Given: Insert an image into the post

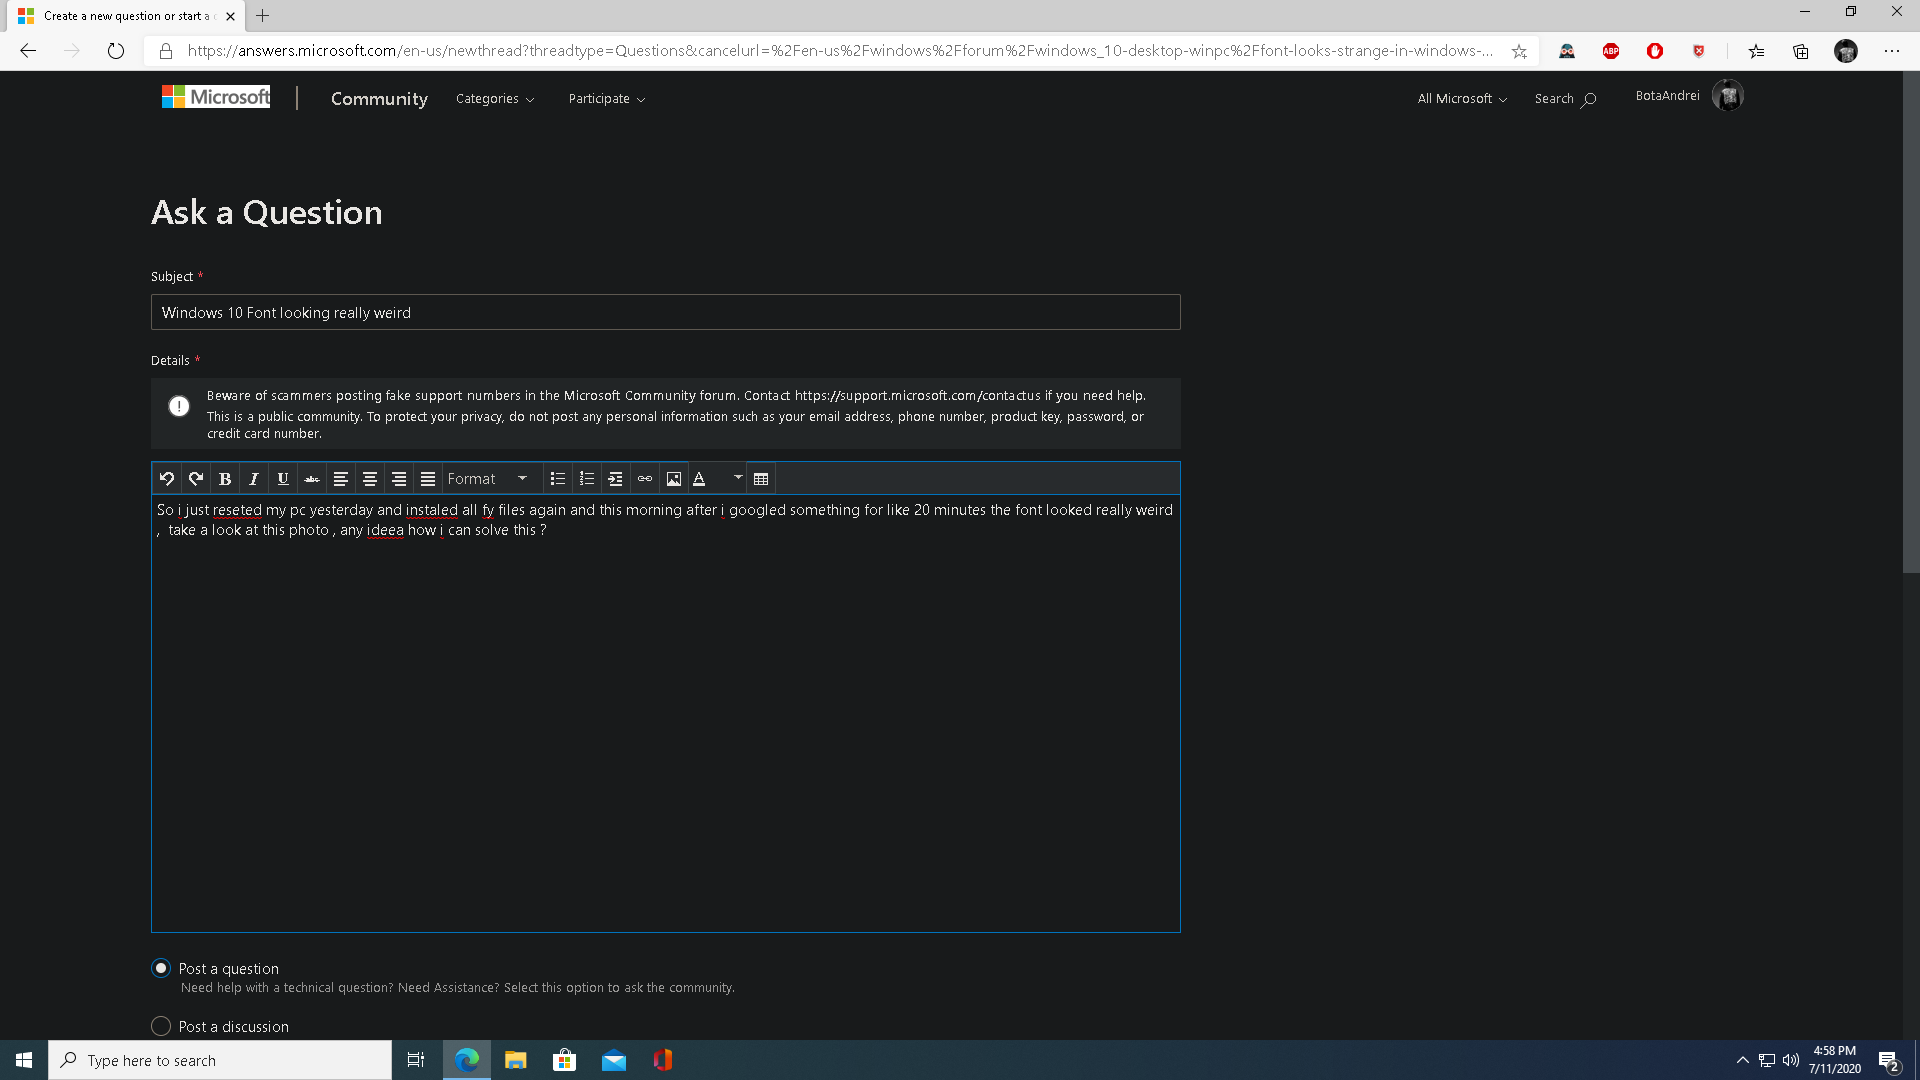Looking at the screenshot, I should tap(674, 479).
